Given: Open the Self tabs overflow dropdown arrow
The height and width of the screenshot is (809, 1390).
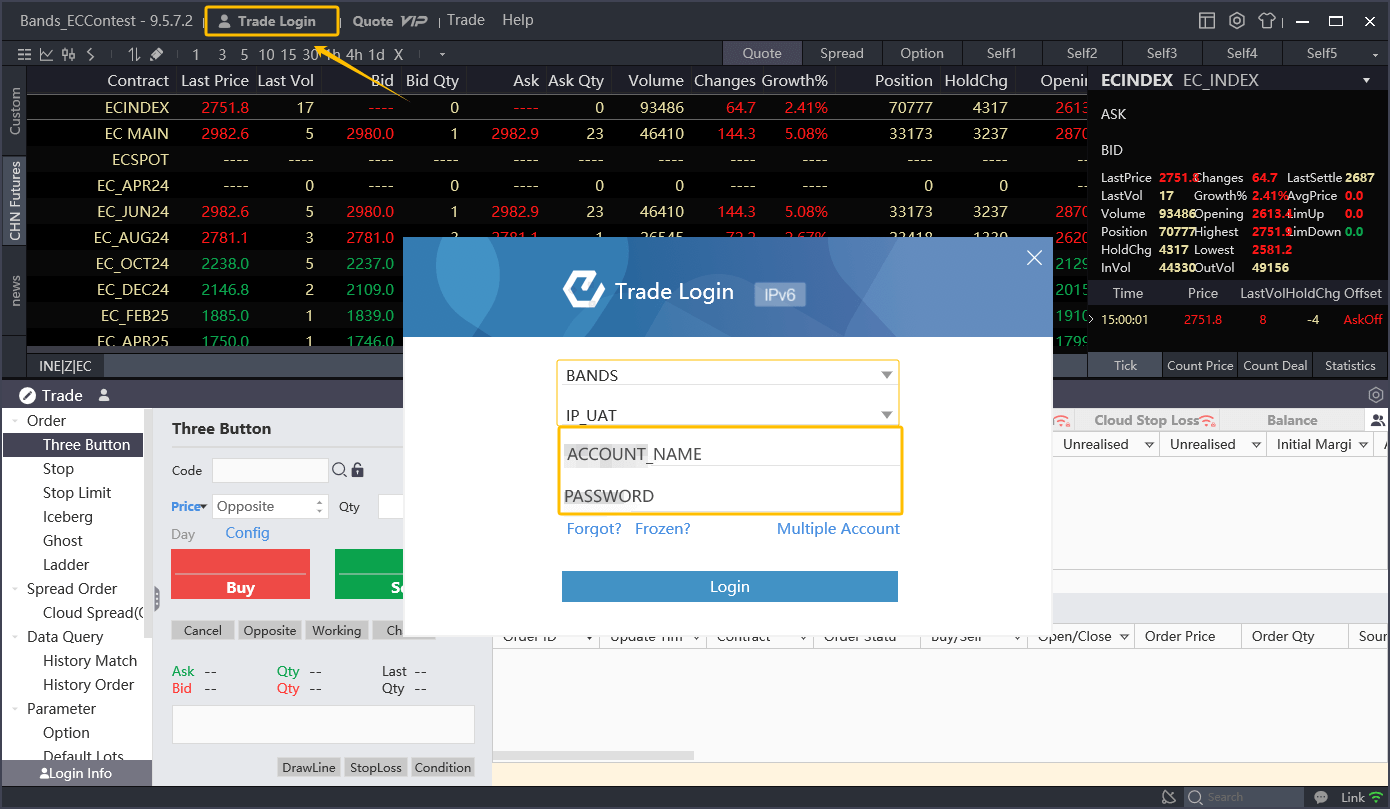Looking at the screenshot, I should click(x=1376, y=54).
